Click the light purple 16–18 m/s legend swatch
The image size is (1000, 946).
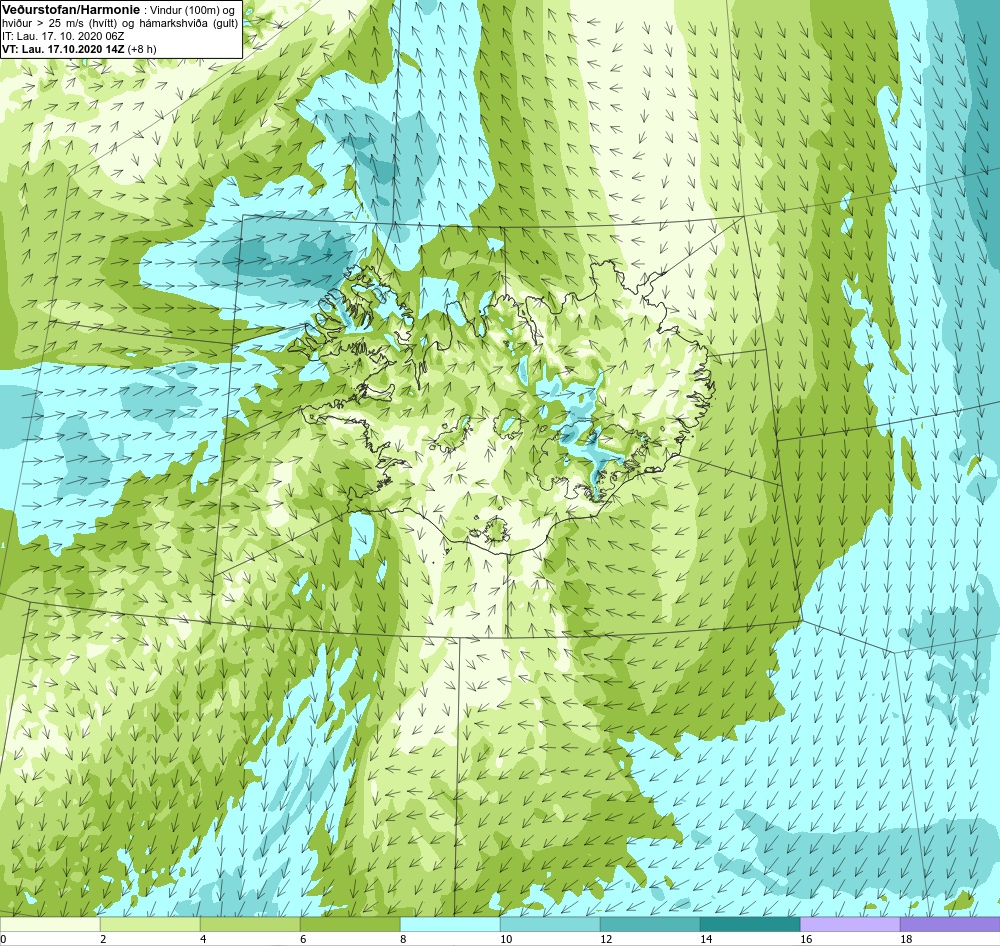point(850,925)
